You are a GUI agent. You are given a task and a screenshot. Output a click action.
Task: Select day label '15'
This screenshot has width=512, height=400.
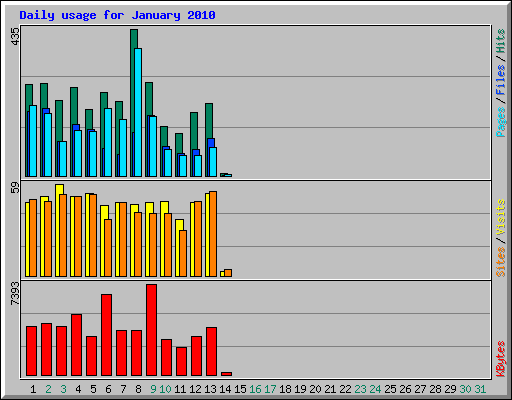pyautogui.click(x=240, y=389)
